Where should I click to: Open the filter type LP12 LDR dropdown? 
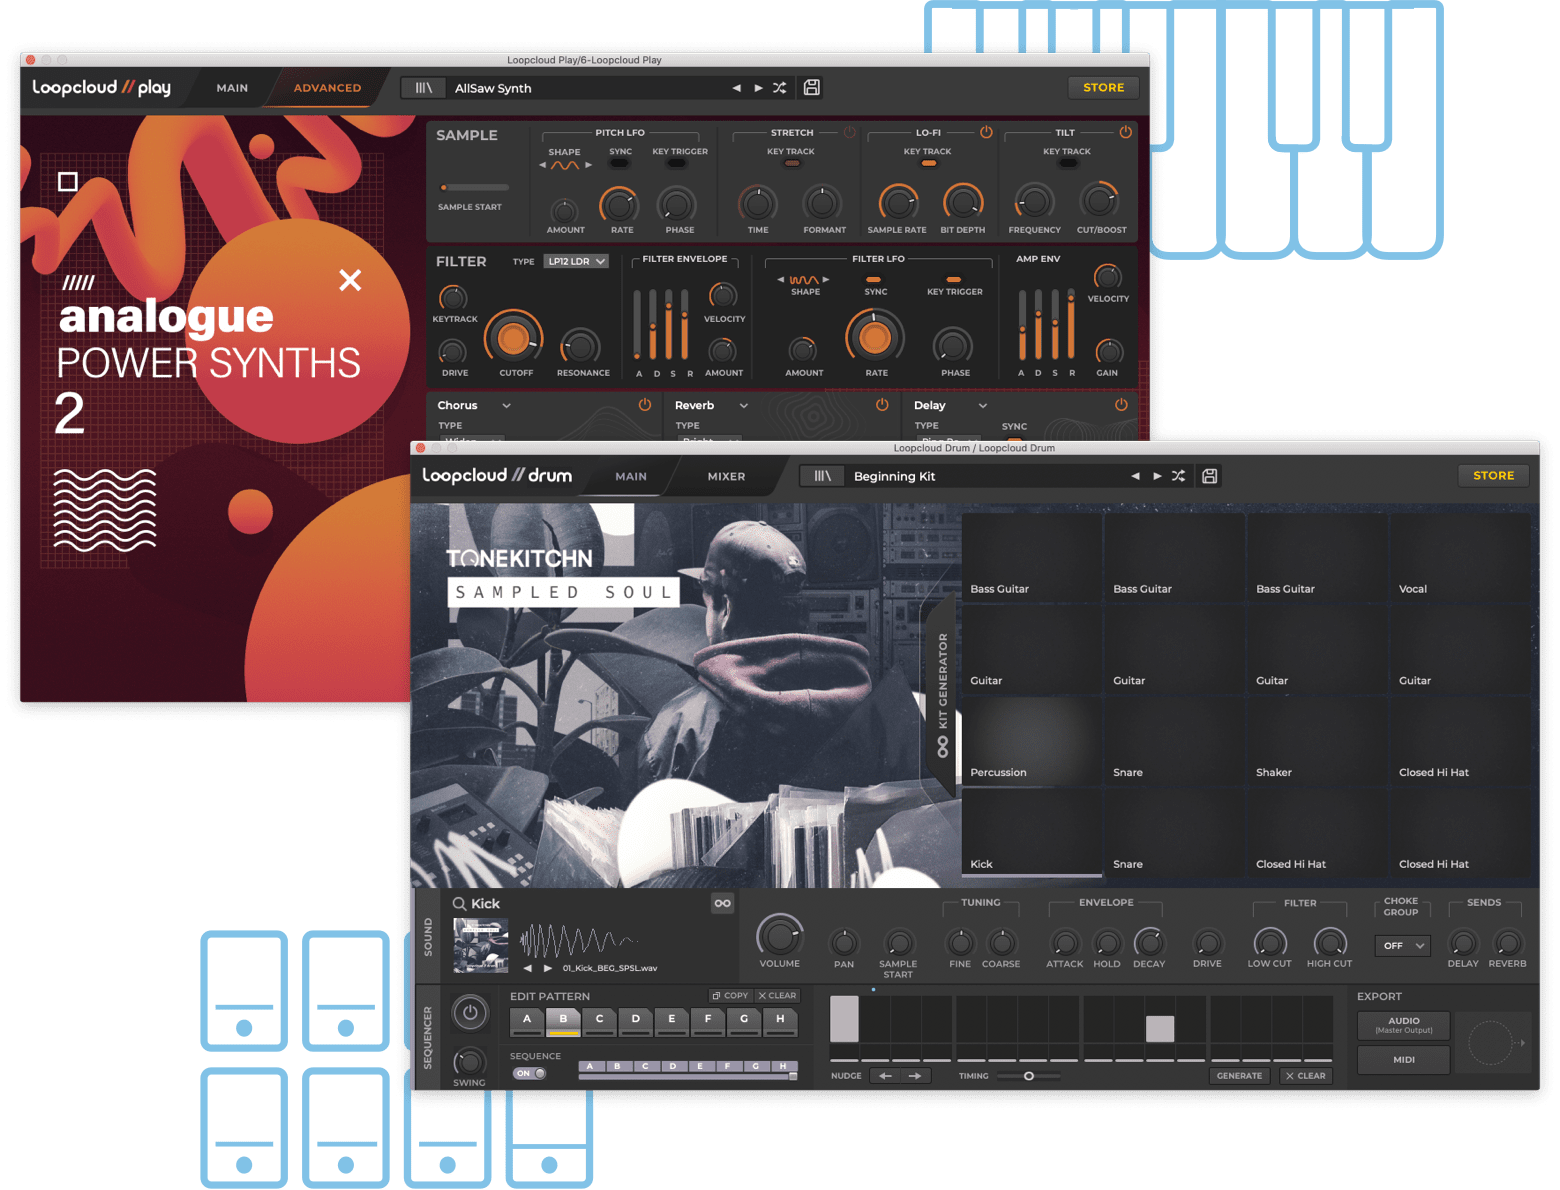click(576, 261)
